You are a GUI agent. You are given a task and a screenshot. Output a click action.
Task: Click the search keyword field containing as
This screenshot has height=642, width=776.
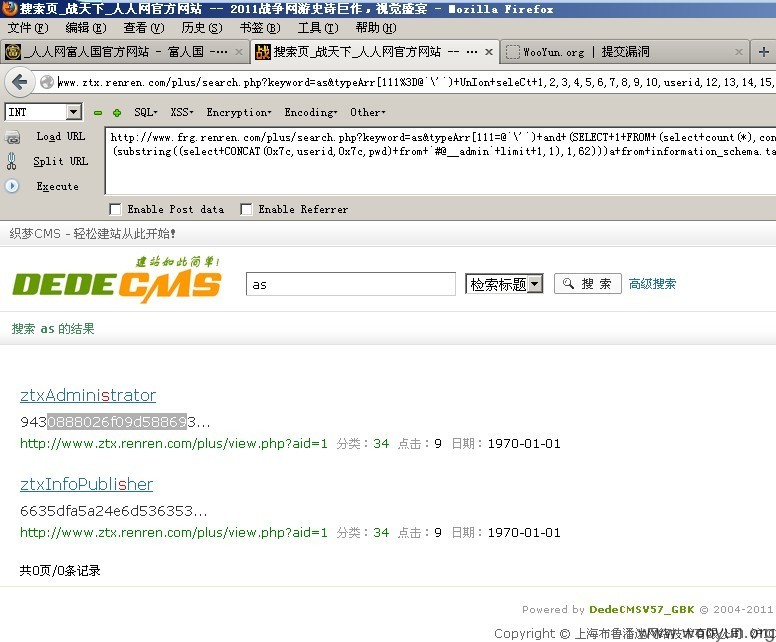[350, 284]
